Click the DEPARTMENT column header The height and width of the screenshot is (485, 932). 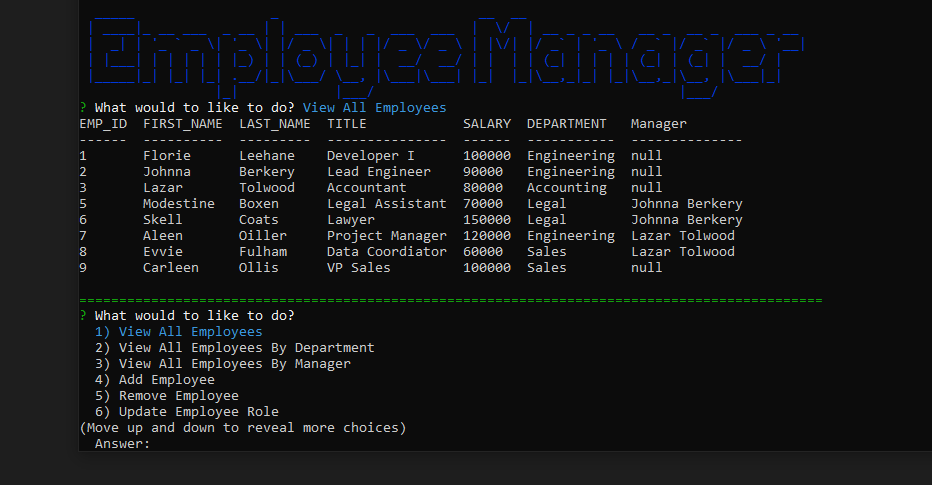(566, 124)
